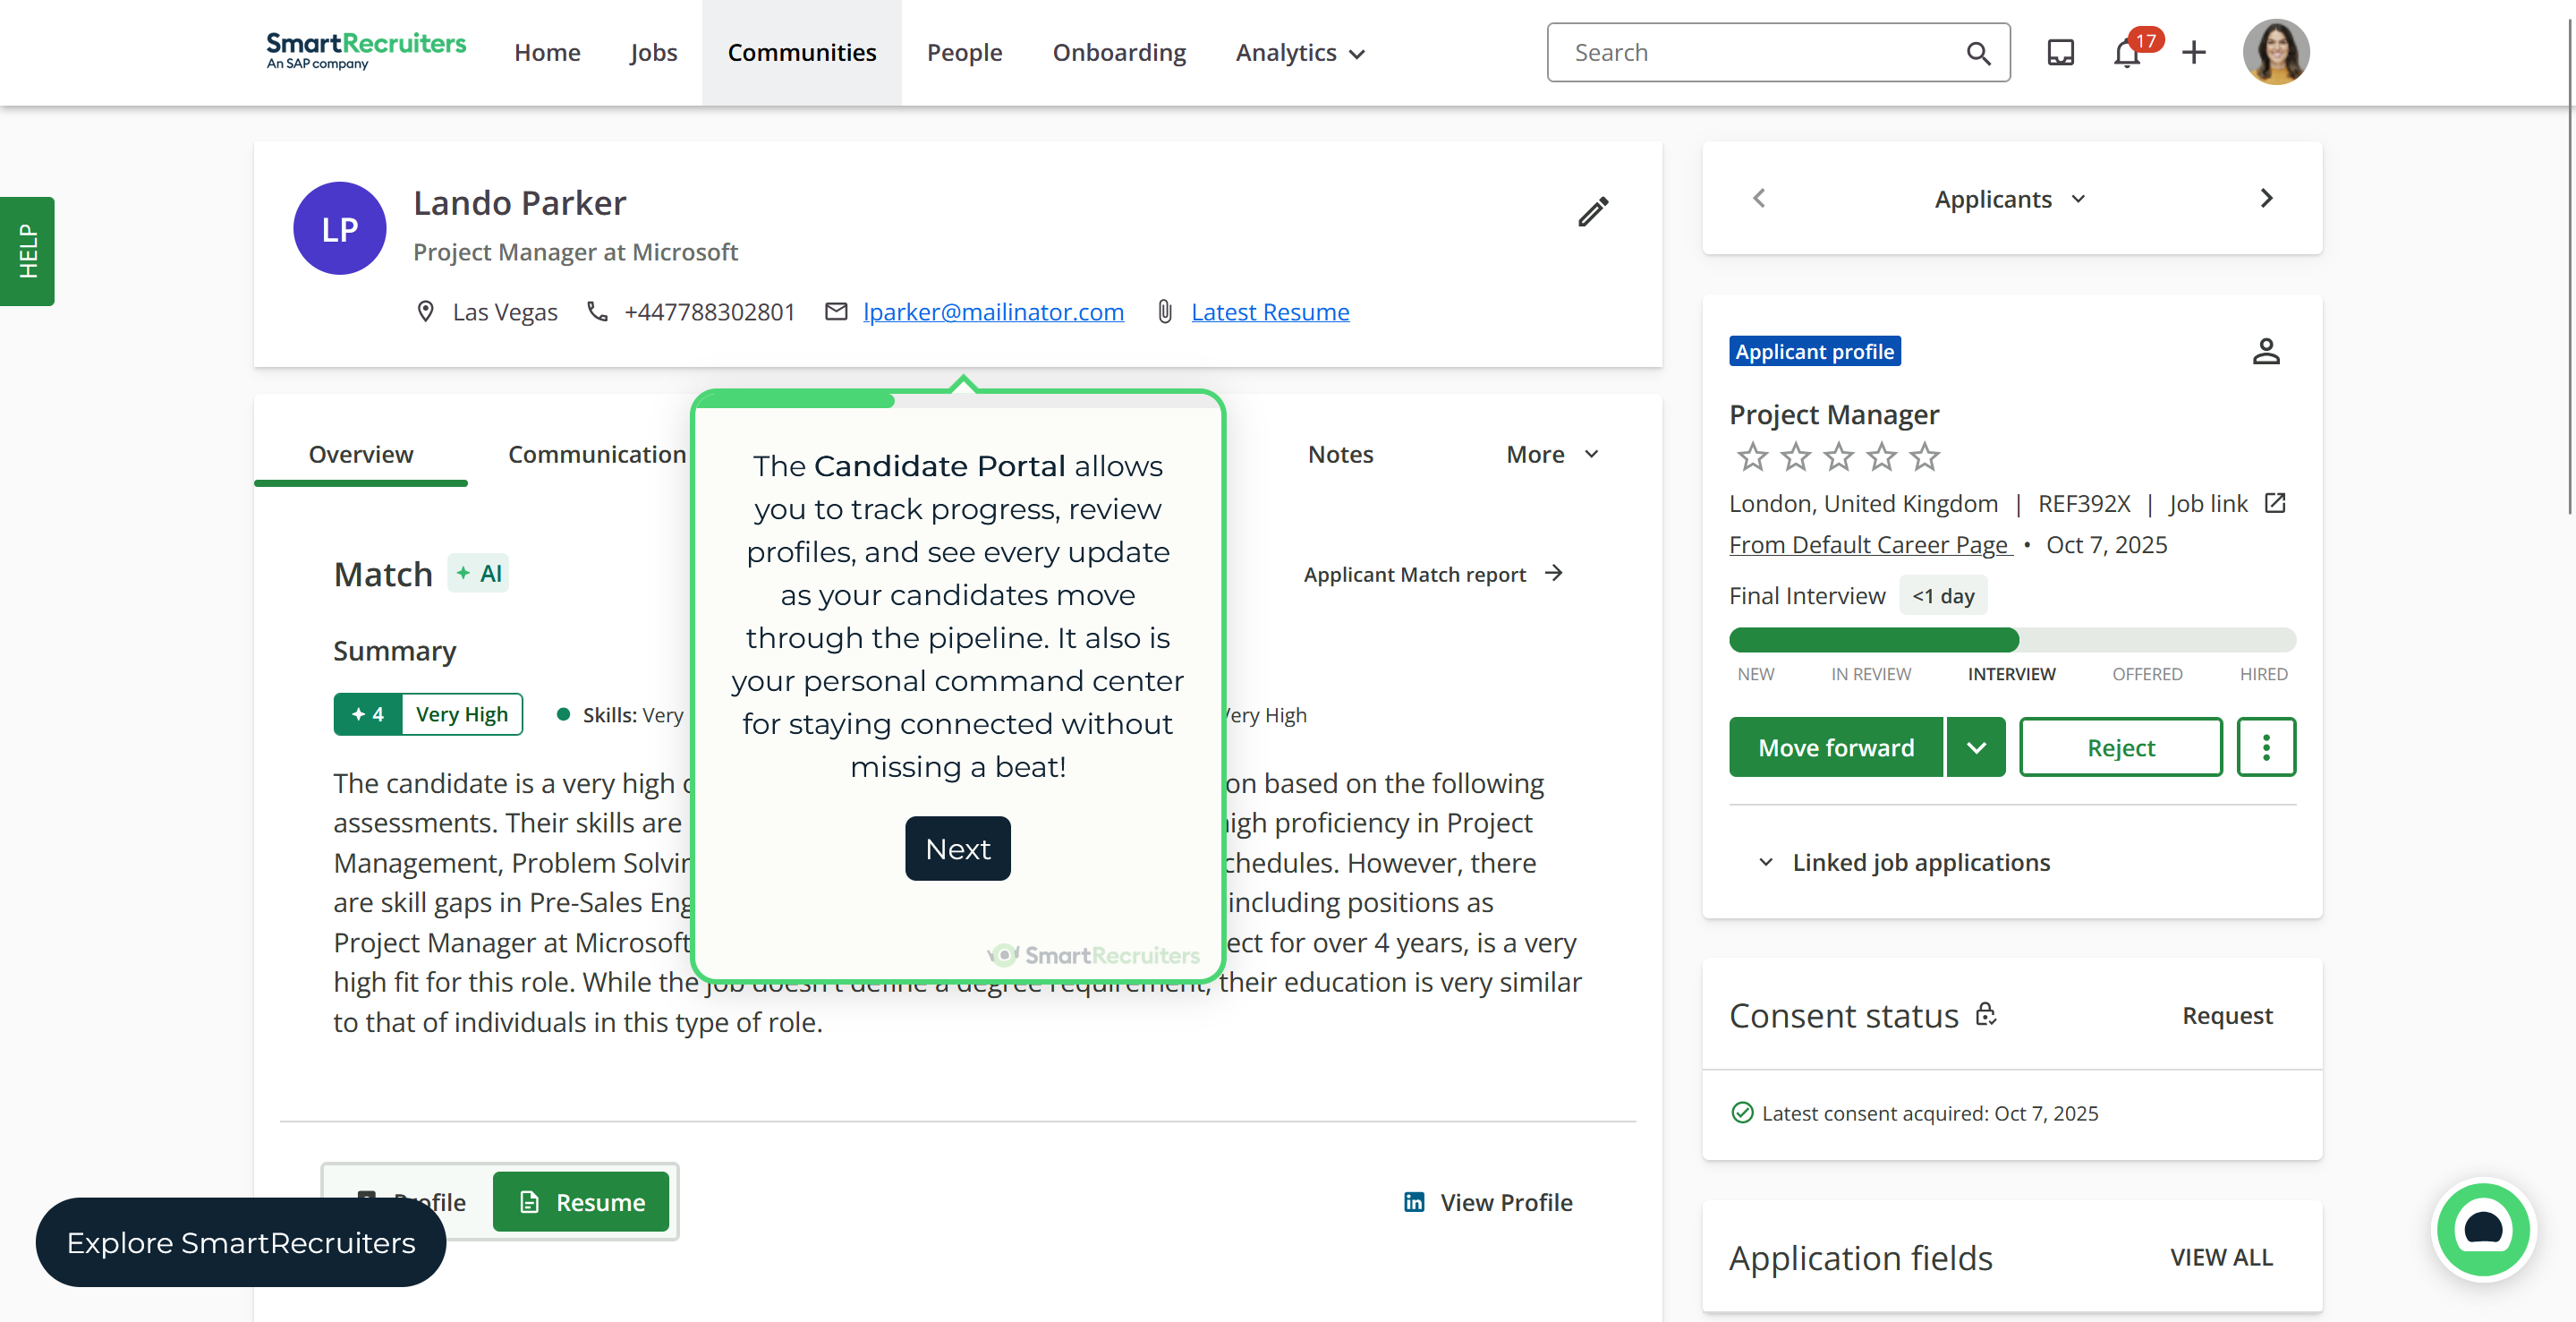Image resolution: width=2576 pixels, height=1322 pixels.
Task: Click the search magnifier icon
Action: click(1977, 53)
